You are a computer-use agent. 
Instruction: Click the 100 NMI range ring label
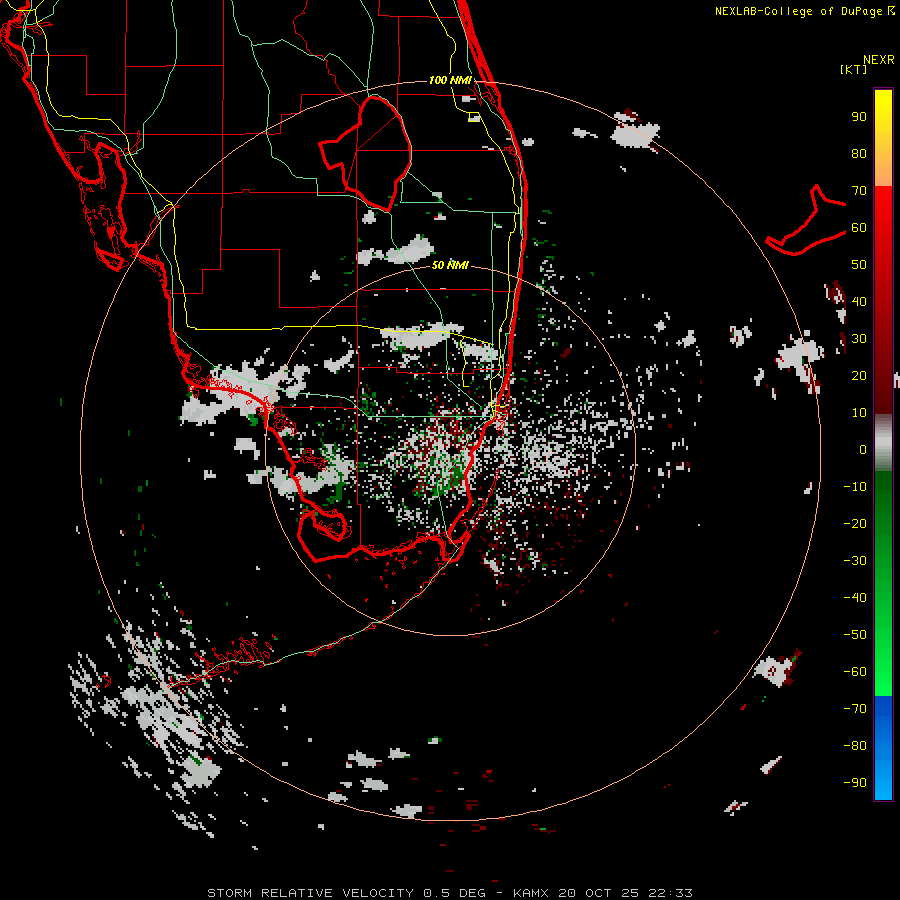coord(450,80)
